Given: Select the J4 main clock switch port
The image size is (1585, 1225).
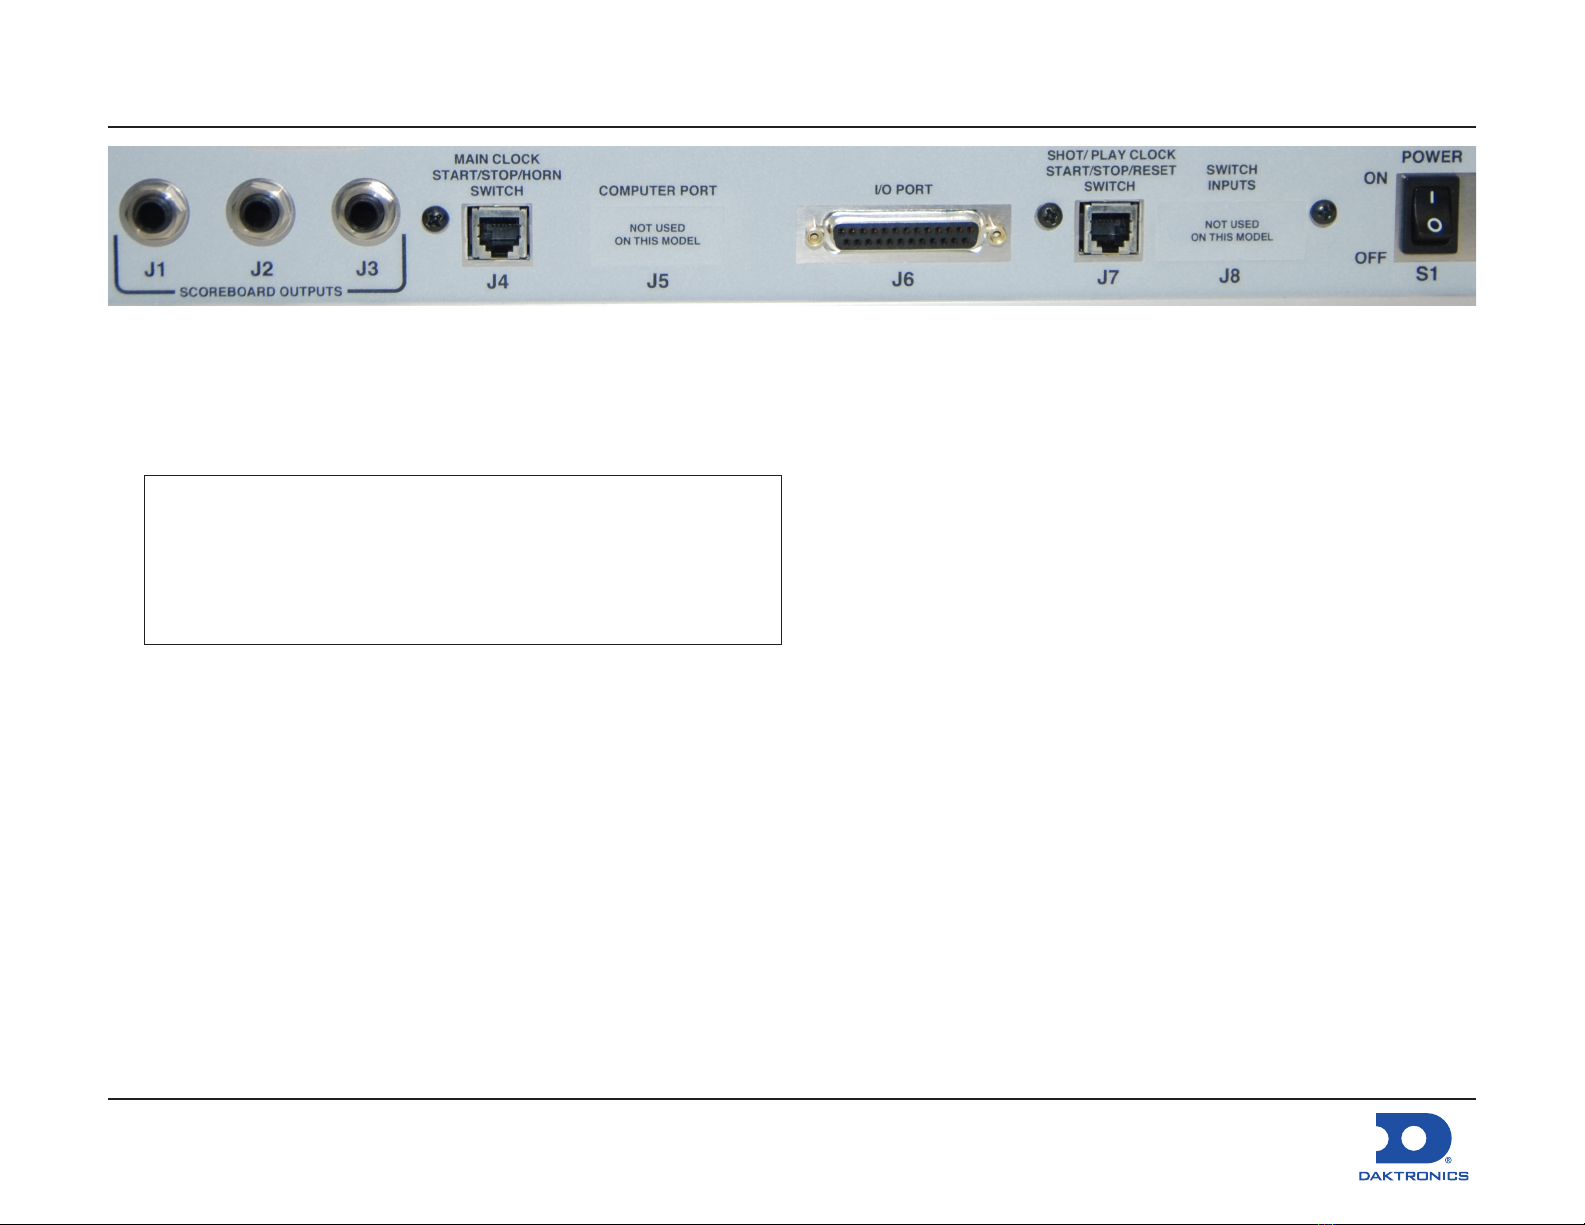Looking at the screenshot, I should coord(497,234).
